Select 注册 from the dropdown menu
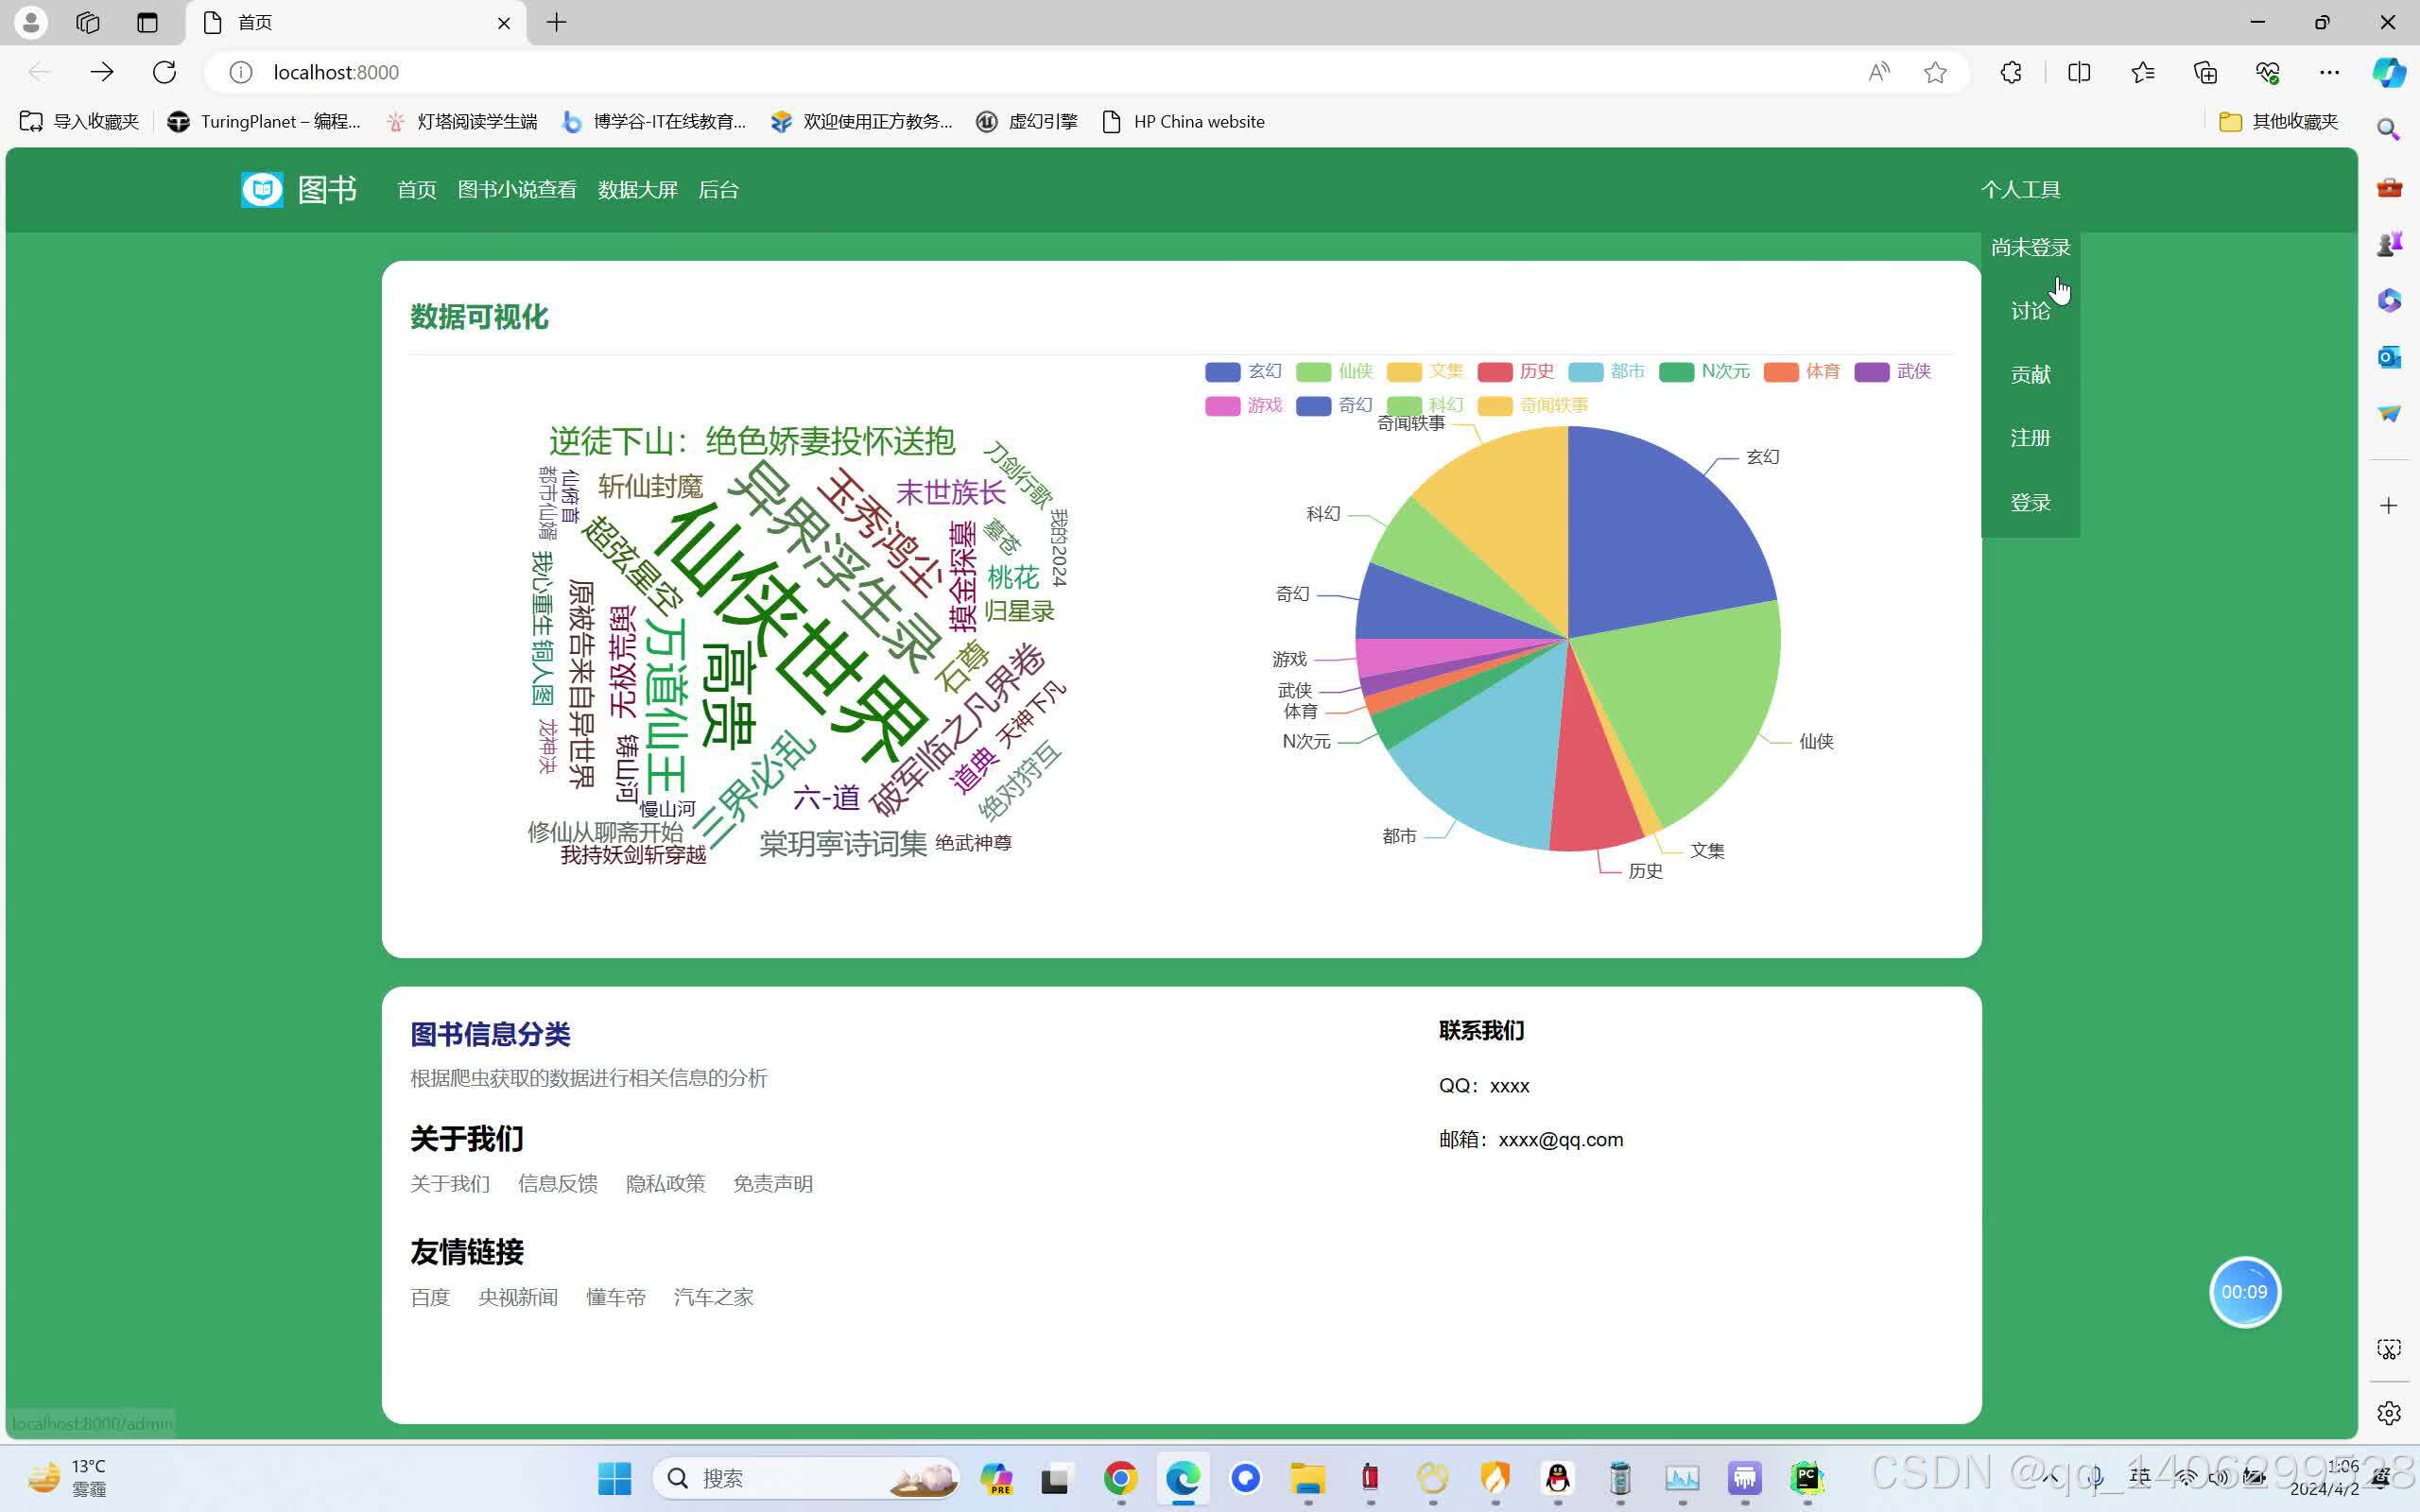 point(2030,438)
